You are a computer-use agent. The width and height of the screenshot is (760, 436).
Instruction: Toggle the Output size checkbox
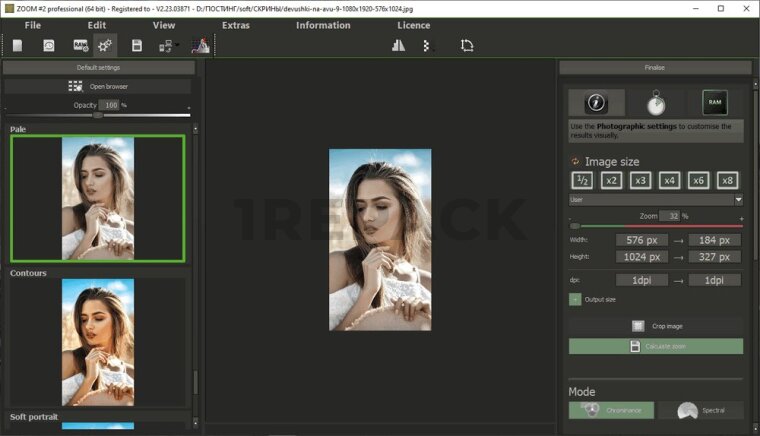[575, 298]
